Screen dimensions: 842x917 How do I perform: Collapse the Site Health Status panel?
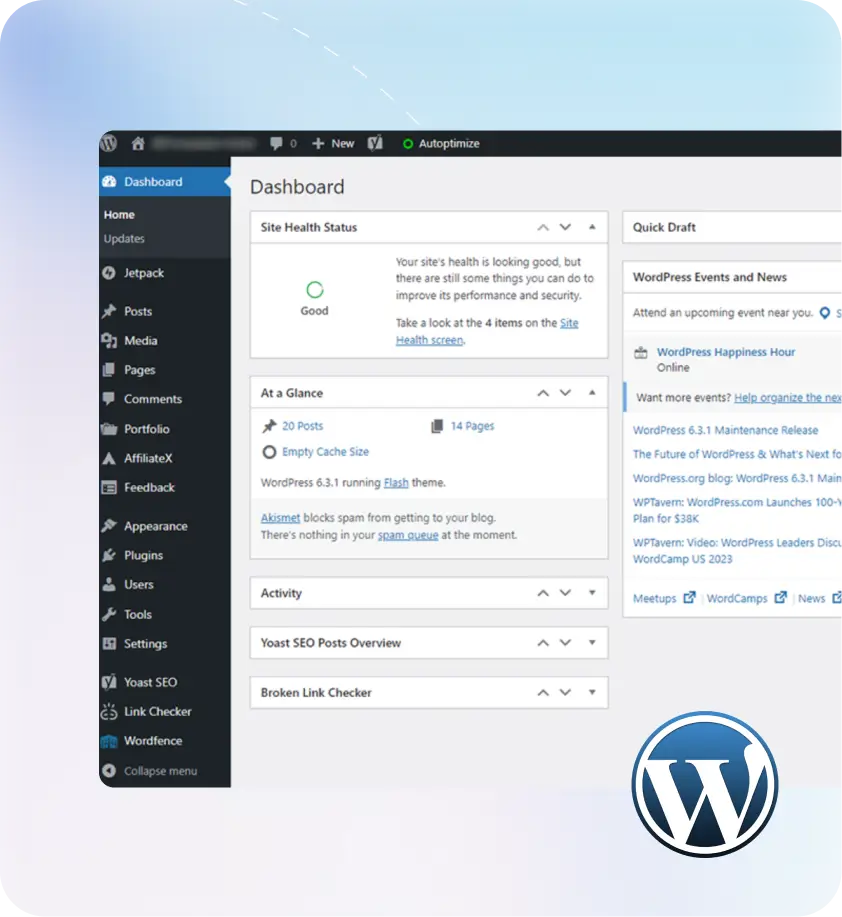click(x=592, y=227)
